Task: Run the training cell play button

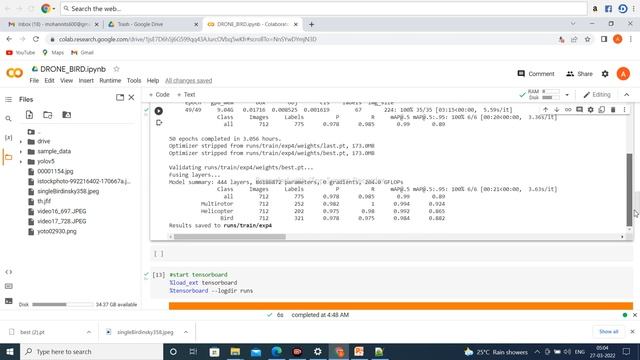Action: [159, 111]
